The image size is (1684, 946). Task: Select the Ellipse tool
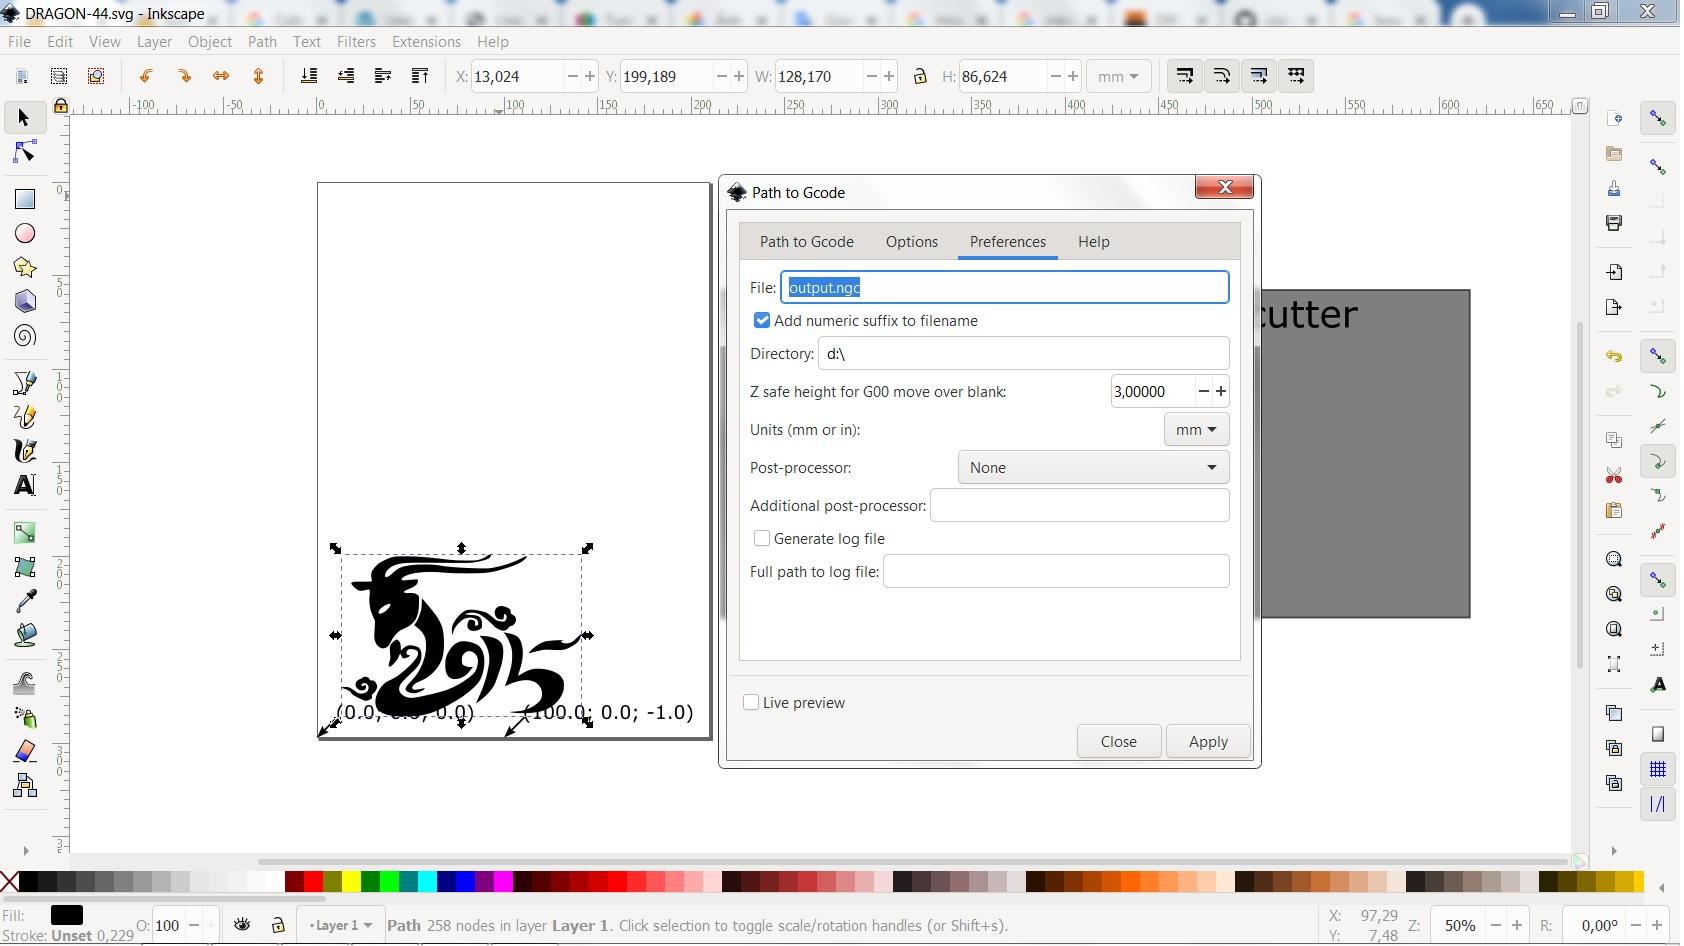click(25, 233)
